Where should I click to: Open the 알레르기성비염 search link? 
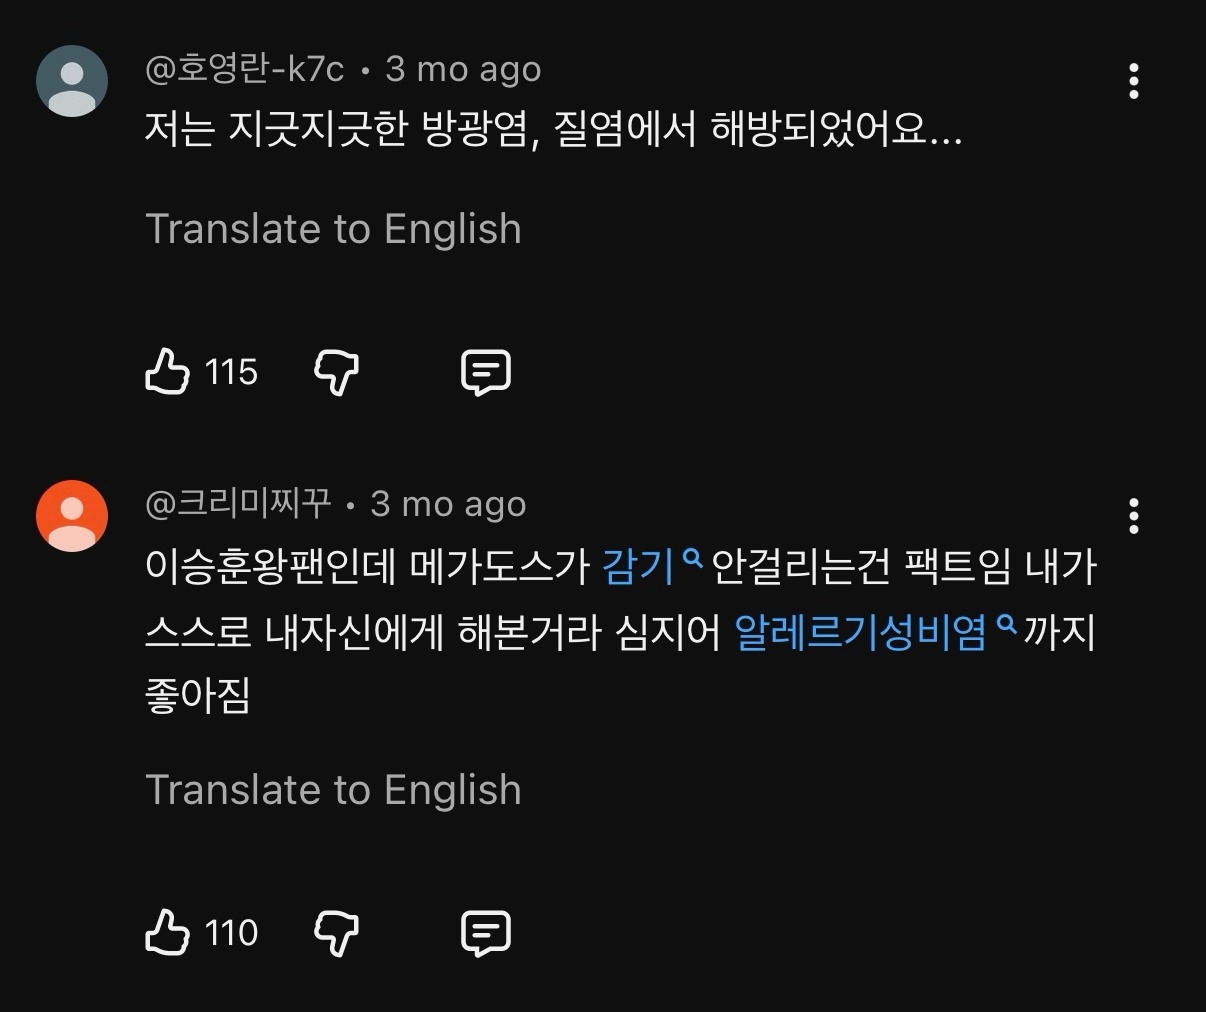pos(876,632)
